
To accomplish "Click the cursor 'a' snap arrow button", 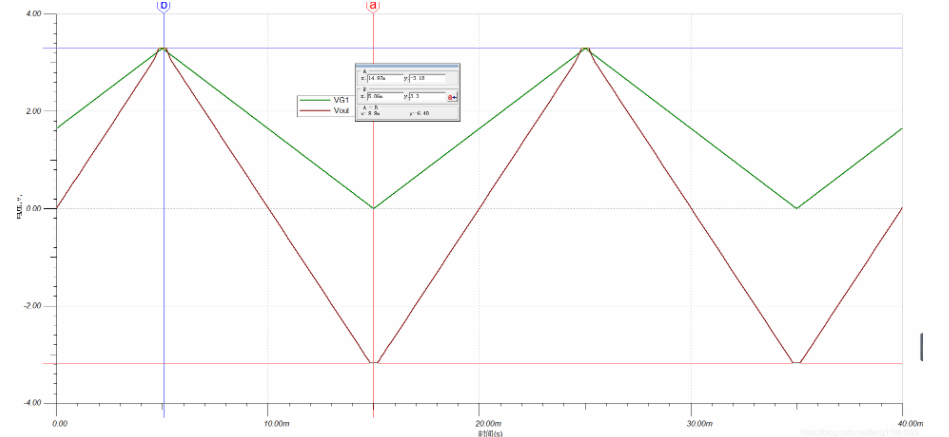I will point(452,97).
